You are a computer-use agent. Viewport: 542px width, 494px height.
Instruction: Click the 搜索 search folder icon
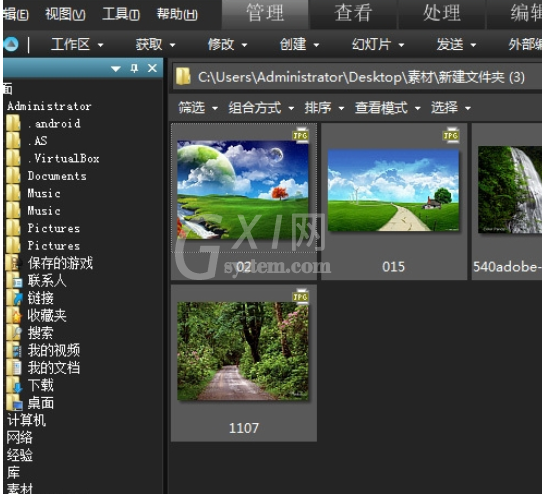pos(14,333)
